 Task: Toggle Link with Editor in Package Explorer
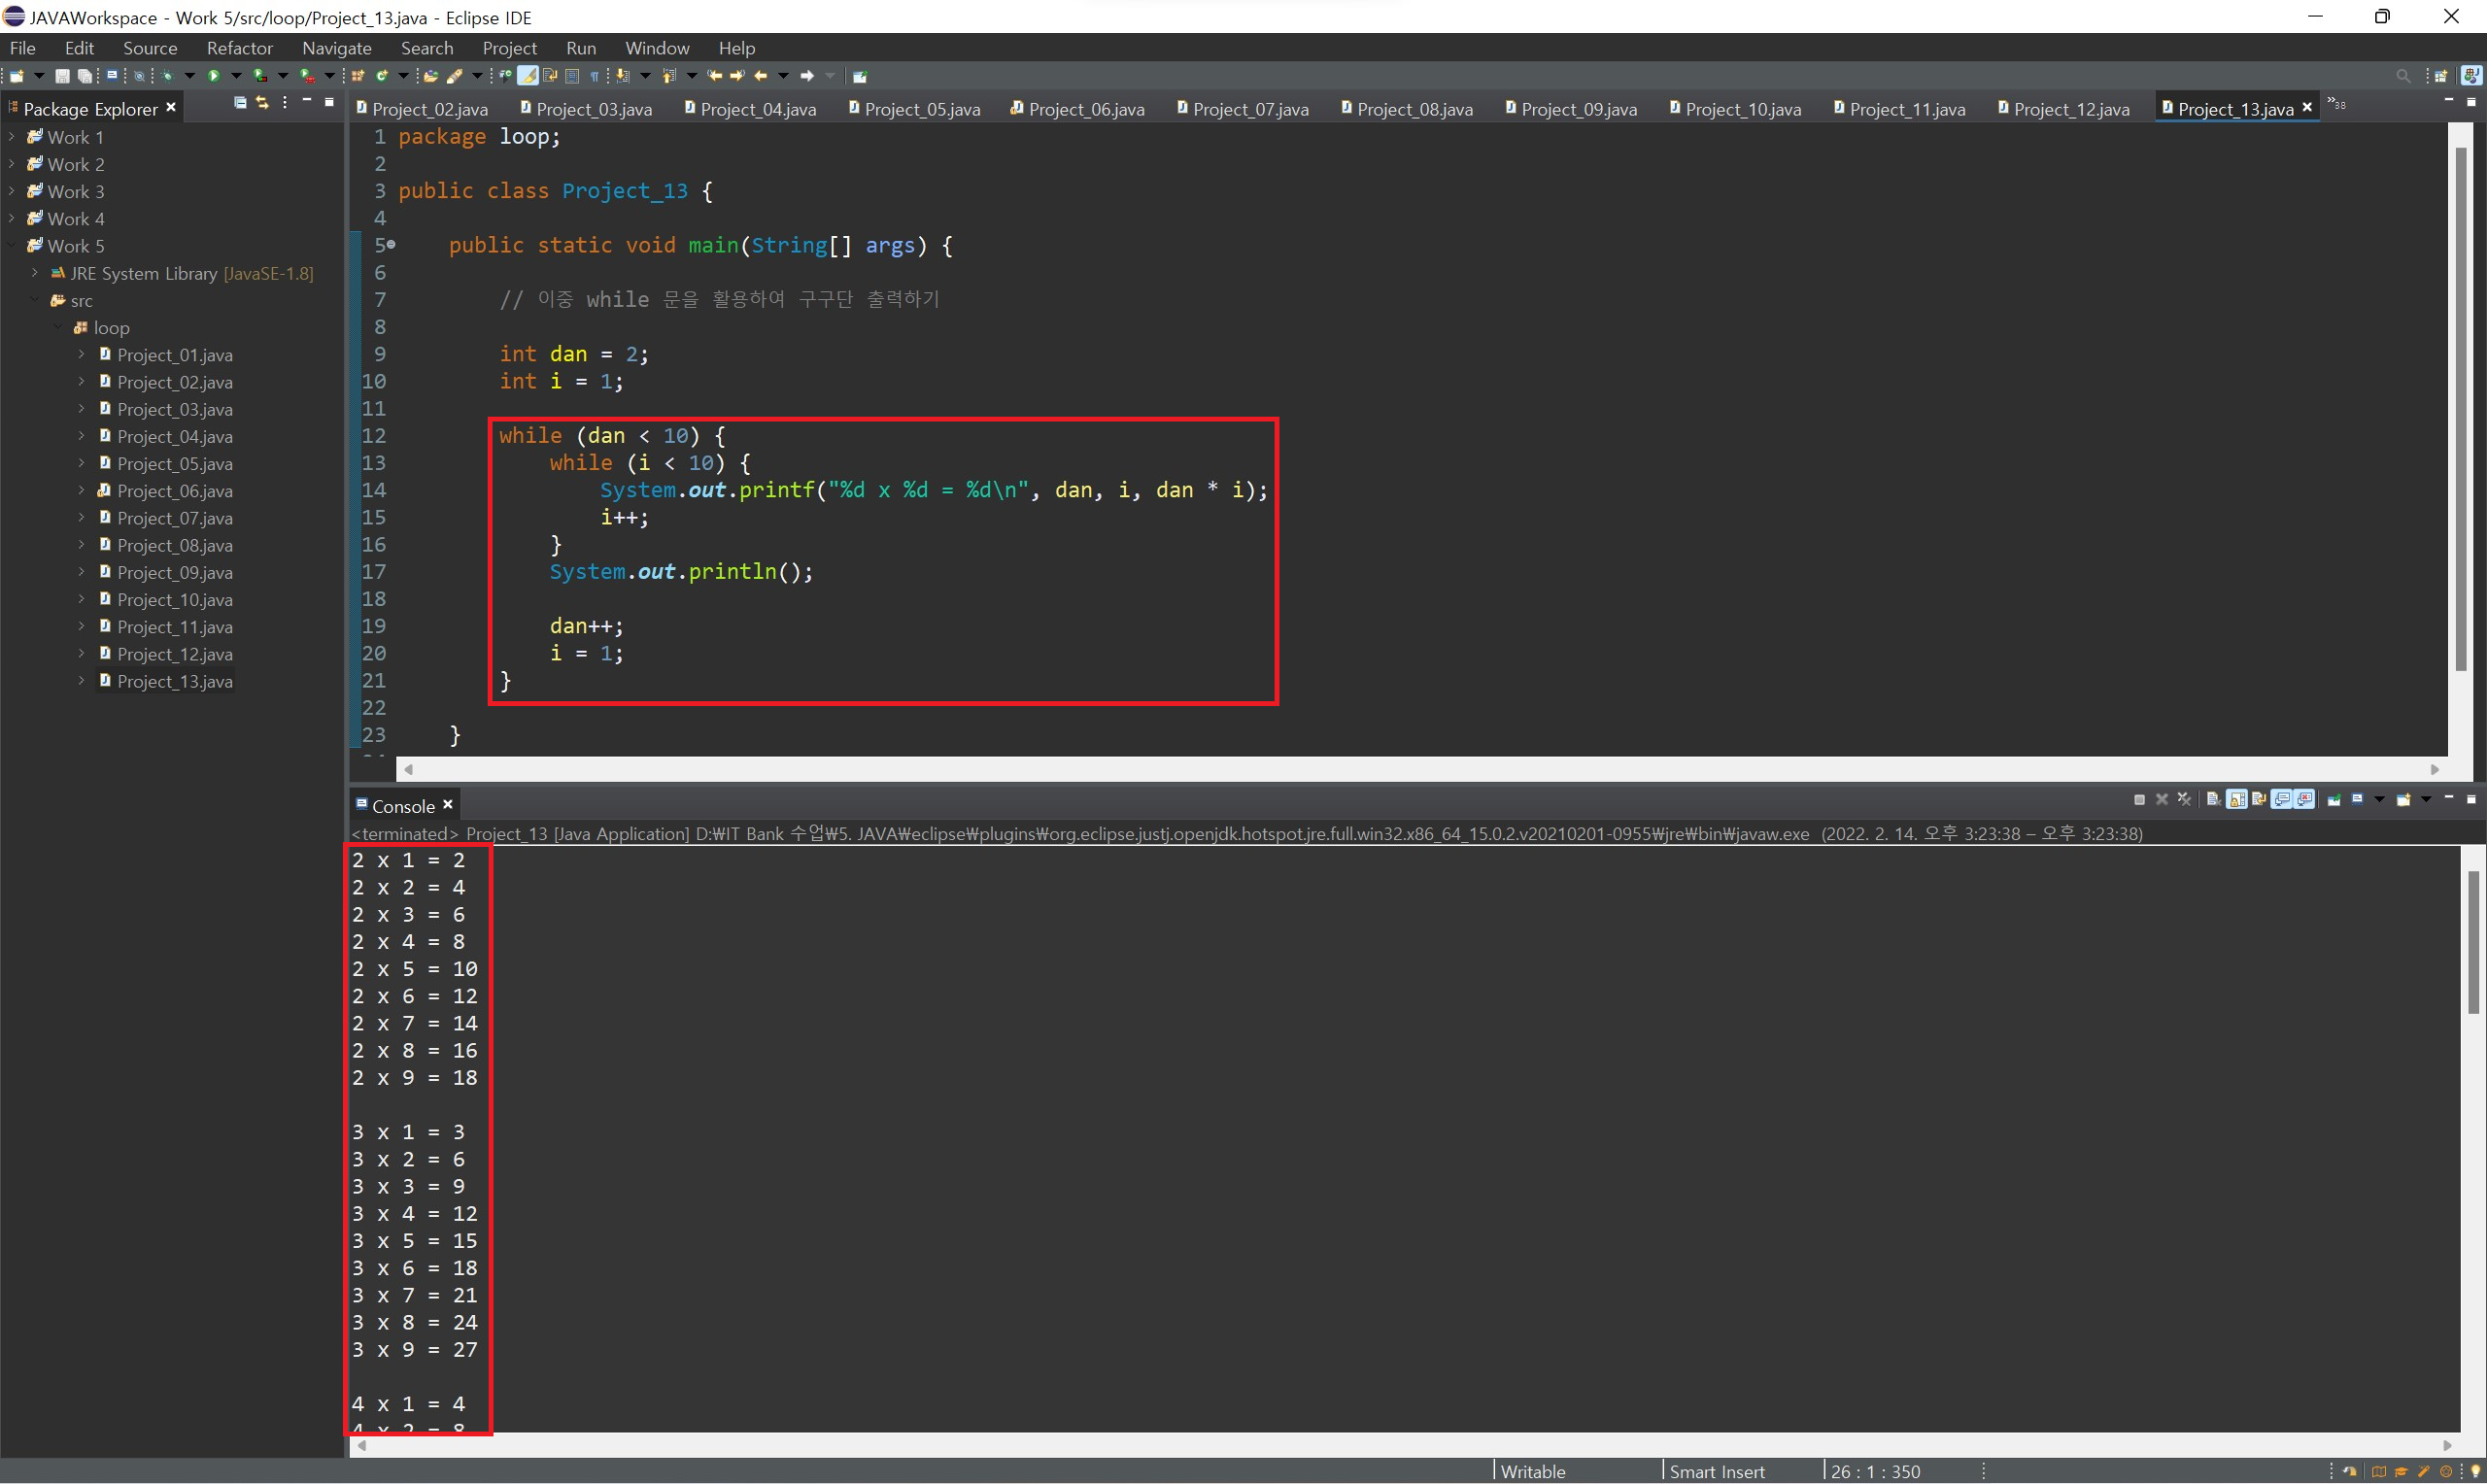point(262,103)
